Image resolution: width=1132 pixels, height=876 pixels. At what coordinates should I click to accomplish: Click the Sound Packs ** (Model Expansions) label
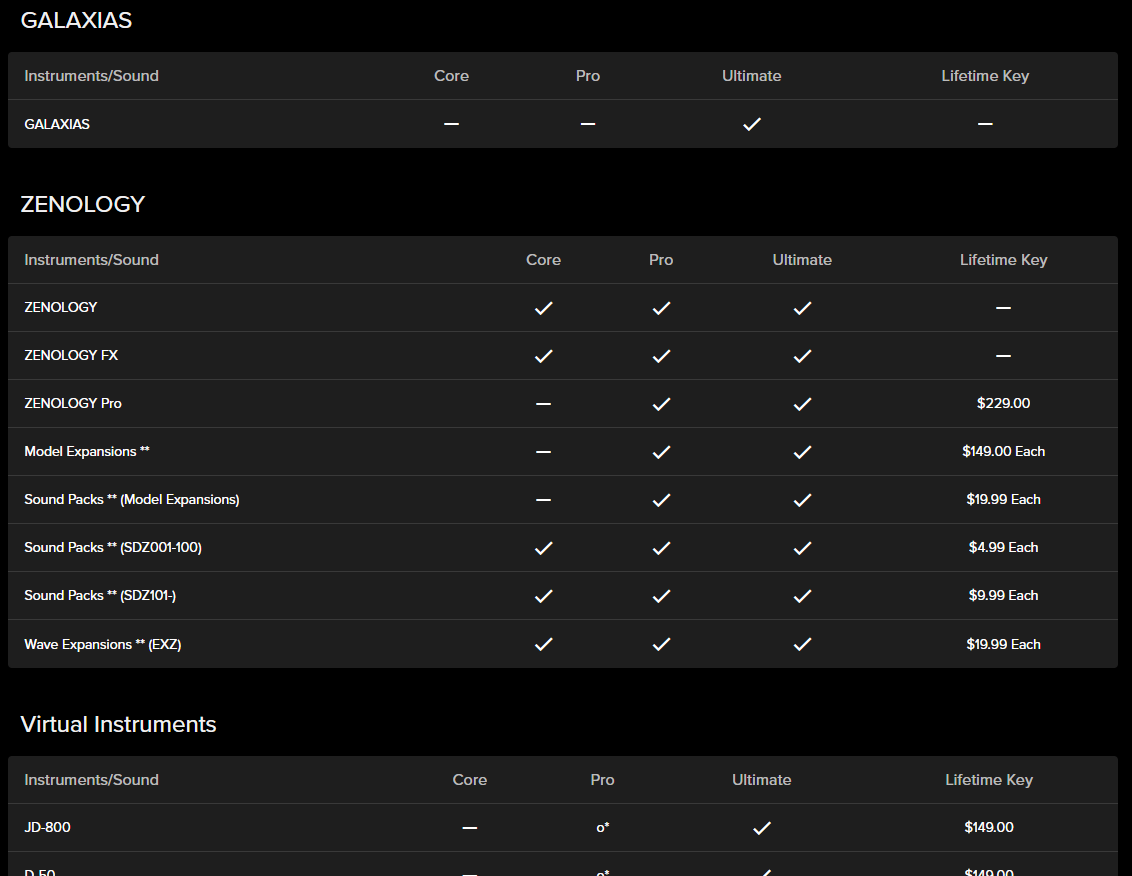pyautogui.click(x=132, y=499)
